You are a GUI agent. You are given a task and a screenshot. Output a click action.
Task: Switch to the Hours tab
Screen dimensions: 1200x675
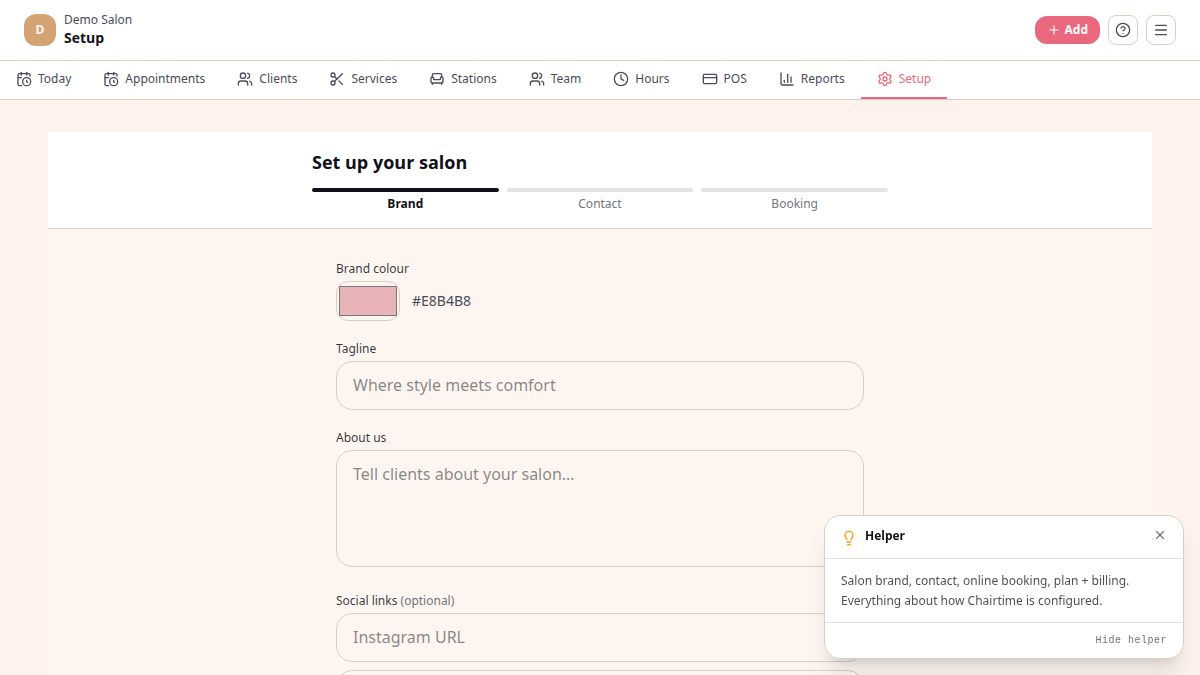pos(642,79)
